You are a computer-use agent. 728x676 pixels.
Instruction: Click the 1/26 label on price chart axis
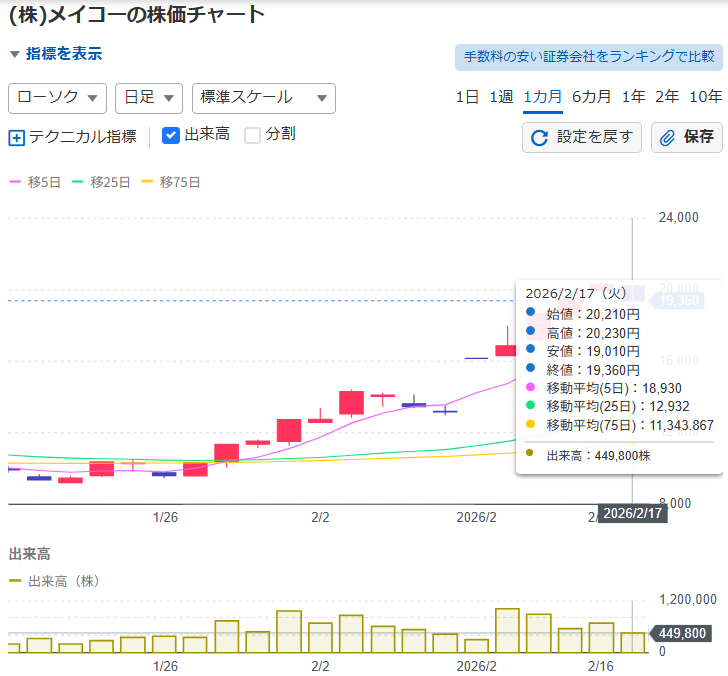click(x=165, y=517)
